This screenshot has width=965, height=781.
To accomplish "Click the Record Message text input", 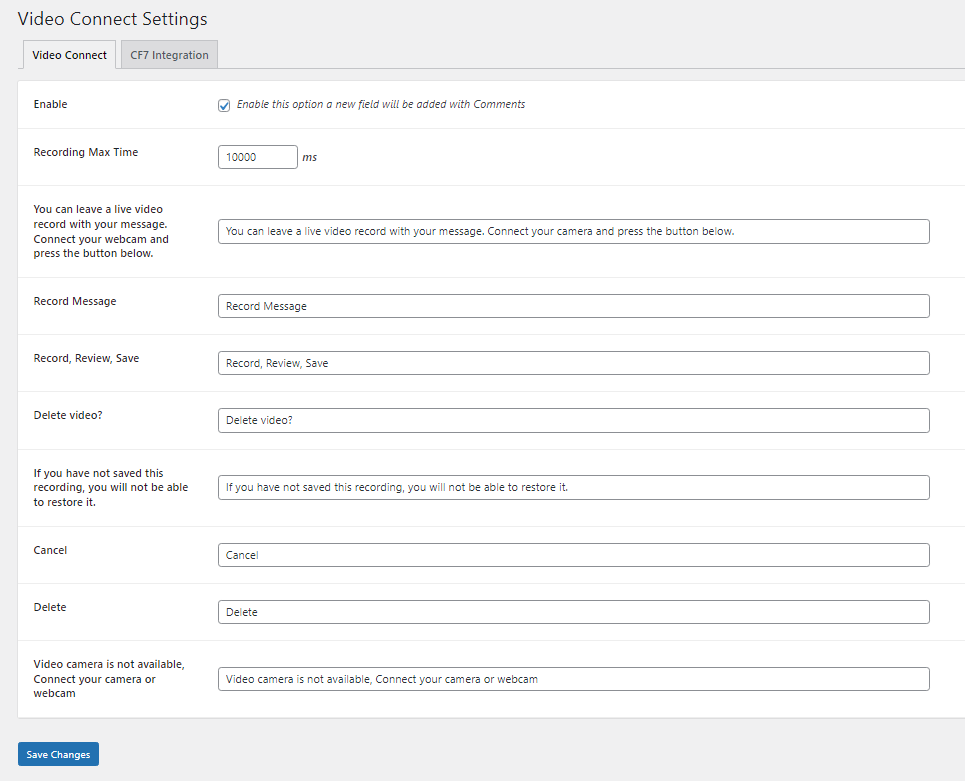I will [573, 306].
